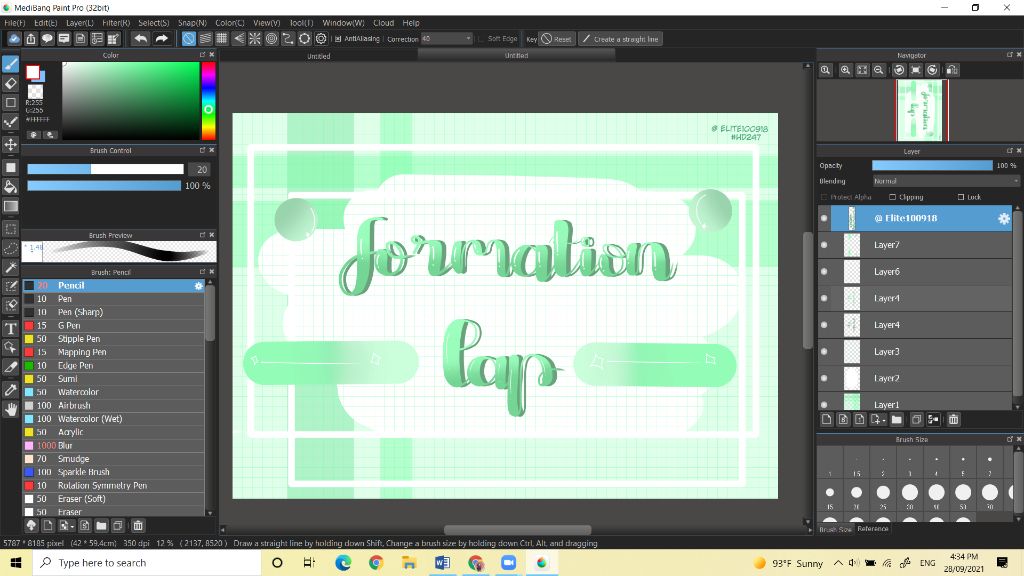Open settings gear on Elite100918 layer

1004,218
